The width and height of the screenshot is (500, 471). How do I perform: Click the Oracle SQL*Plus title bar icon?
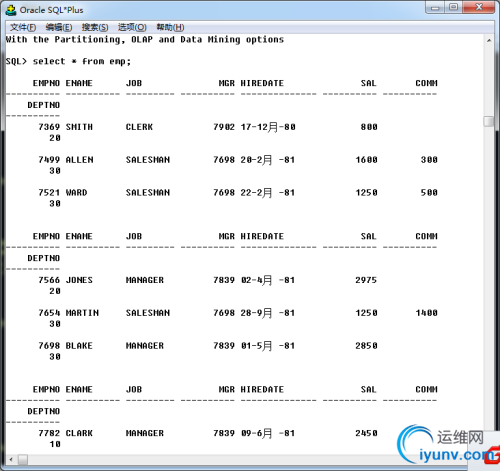pos(11,10)
